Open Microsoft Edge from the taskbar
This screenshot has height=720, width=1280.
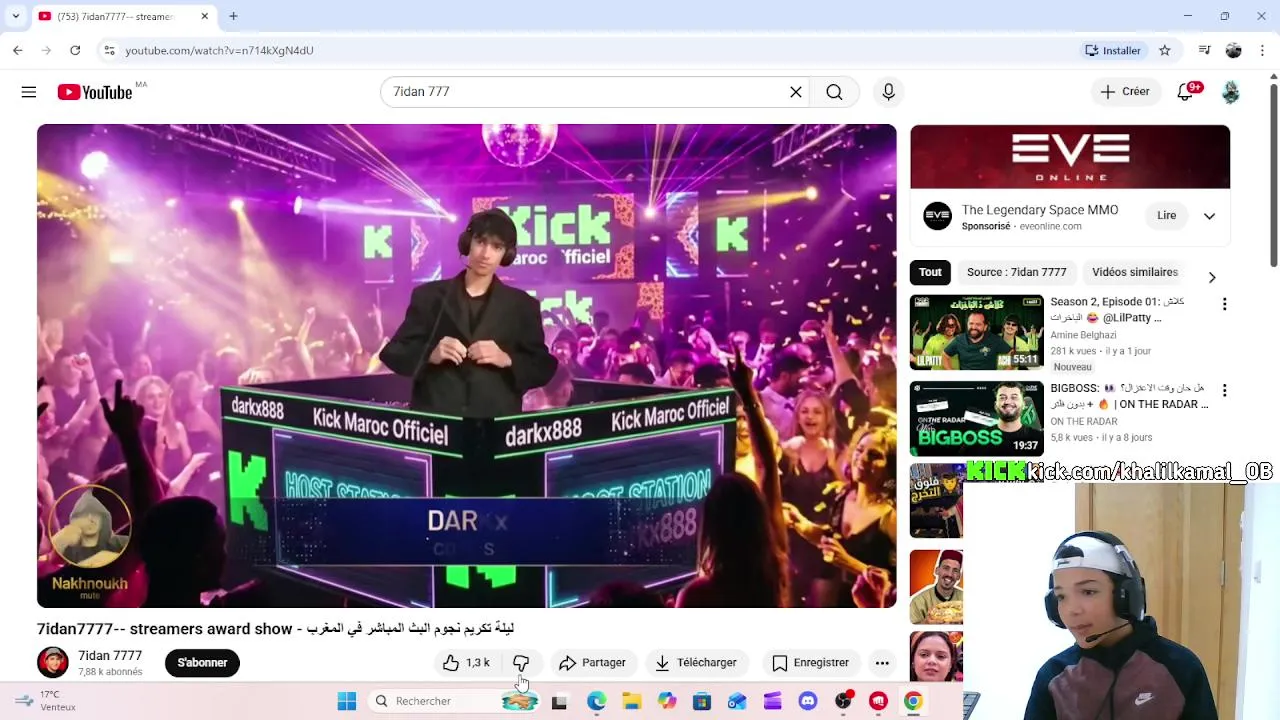[x=596, y=701]
